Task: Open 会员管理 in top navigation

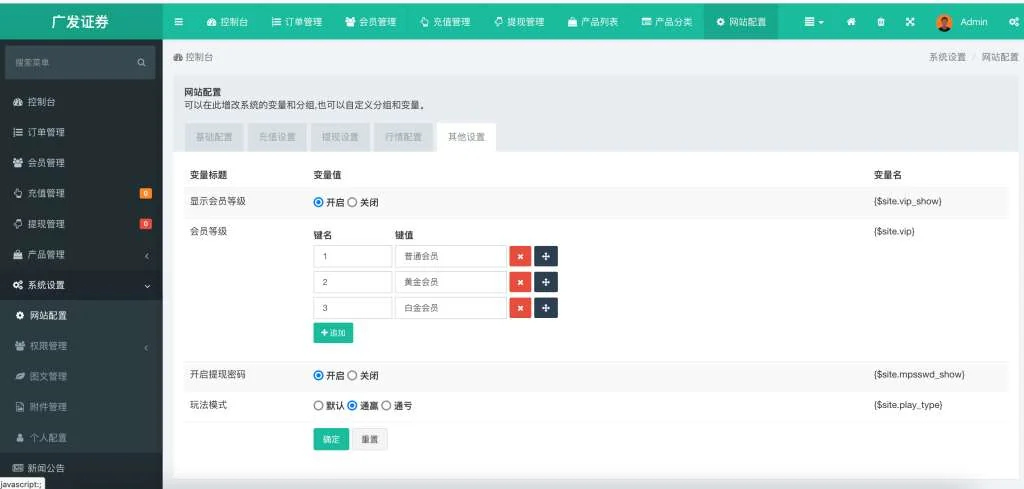Action: coord(370,22)
